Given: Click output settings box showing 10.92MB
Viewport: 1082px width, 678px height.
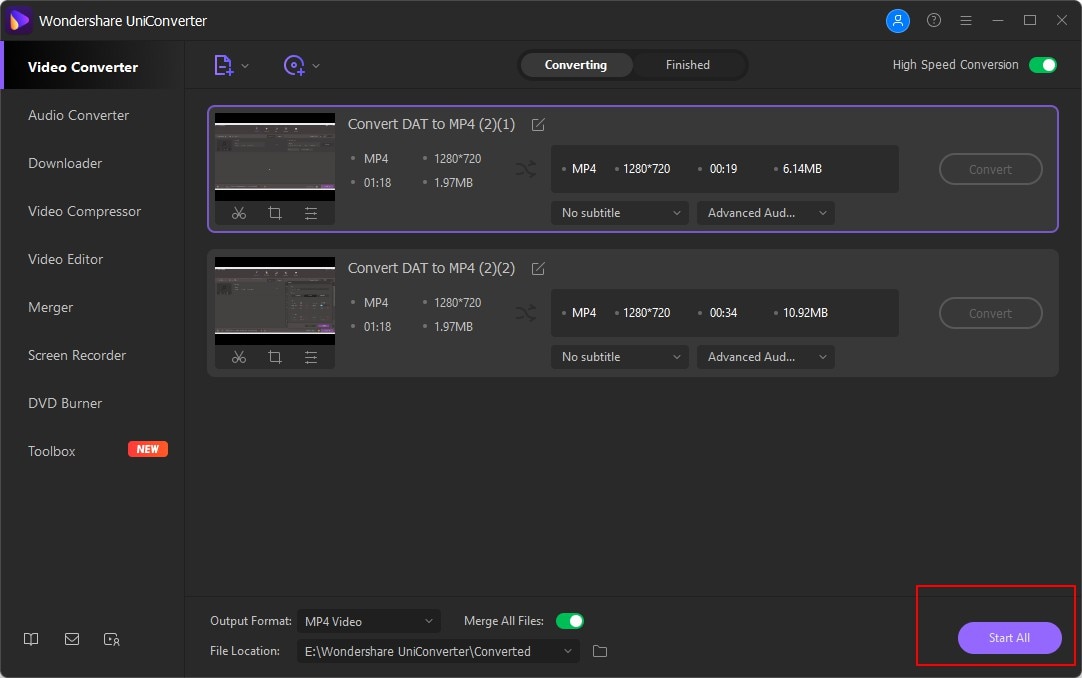Looking at the screenshot, I should 725,313.
